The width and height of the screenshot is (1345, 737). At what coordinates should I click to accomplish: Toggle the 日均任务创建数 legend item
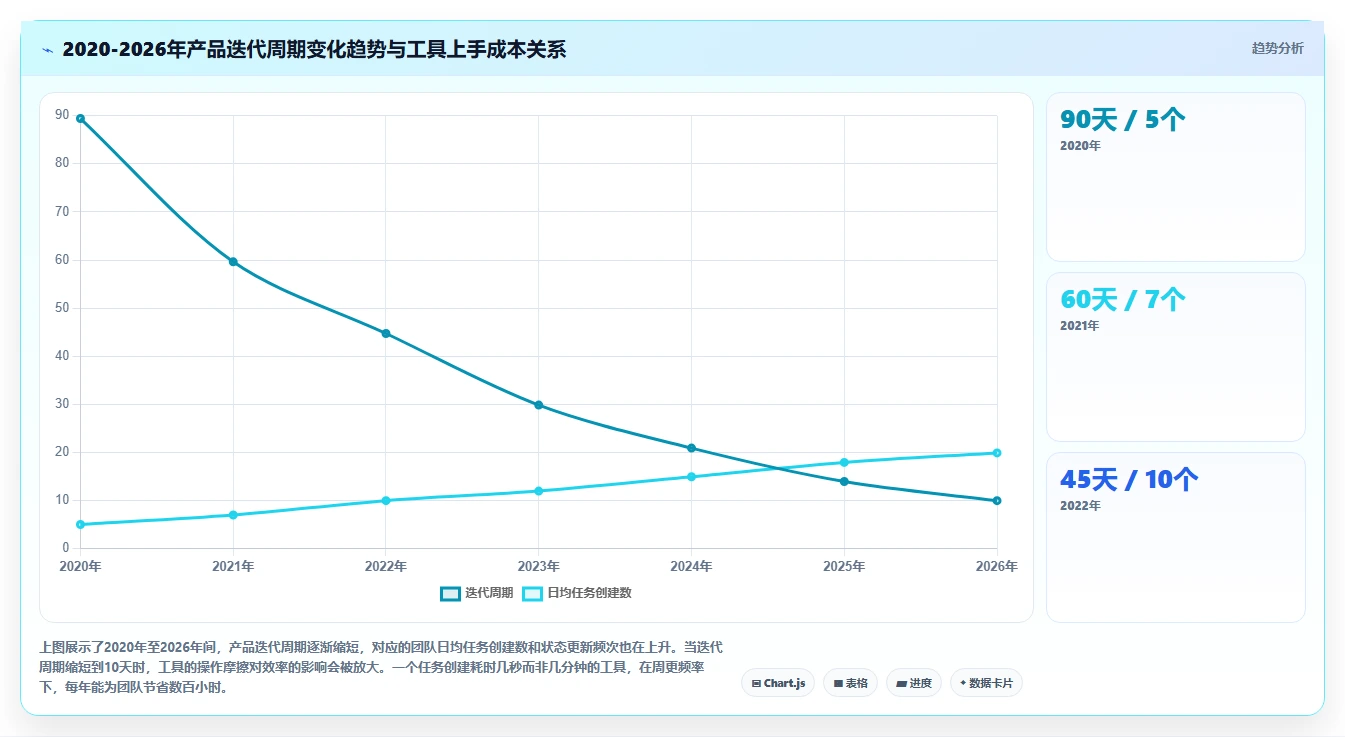[577, 593]
